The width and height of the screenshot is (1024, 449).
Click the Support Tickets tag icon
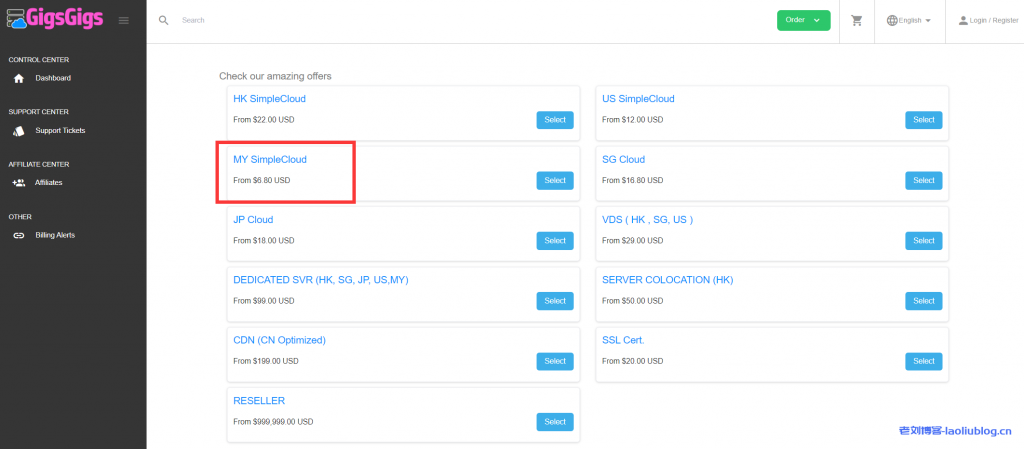[18, 131]
